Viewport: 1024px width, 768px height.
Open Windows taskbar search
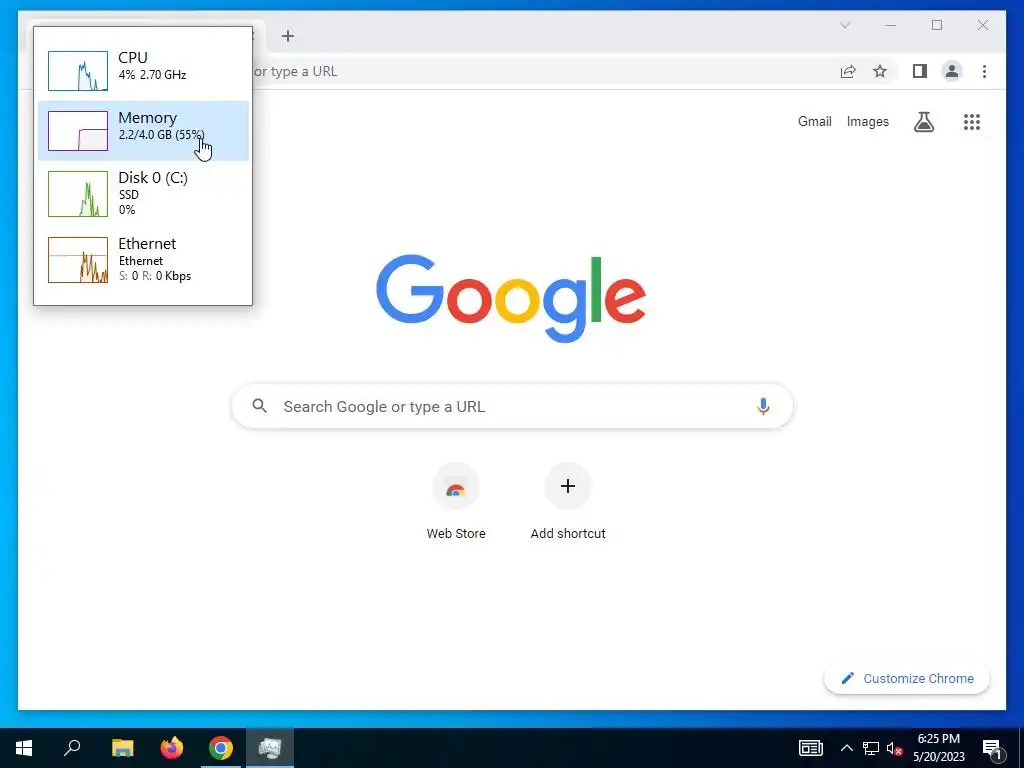[72, 748]
